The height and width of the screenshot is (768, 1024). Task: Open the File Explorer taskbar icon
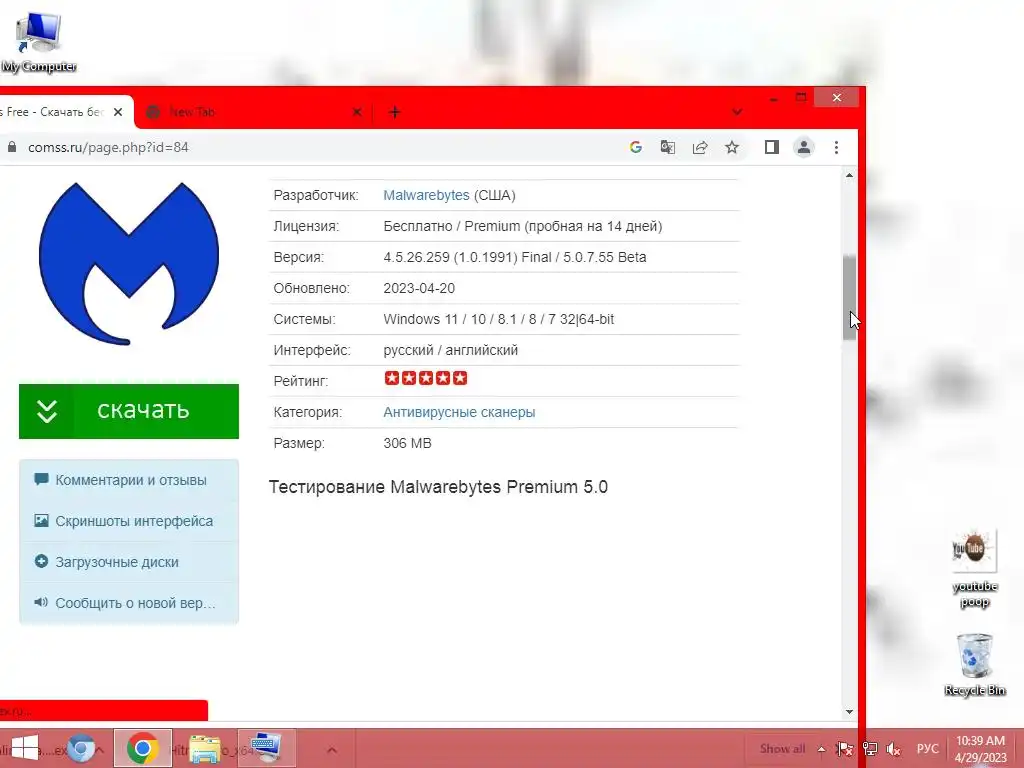tap(204, 748)
